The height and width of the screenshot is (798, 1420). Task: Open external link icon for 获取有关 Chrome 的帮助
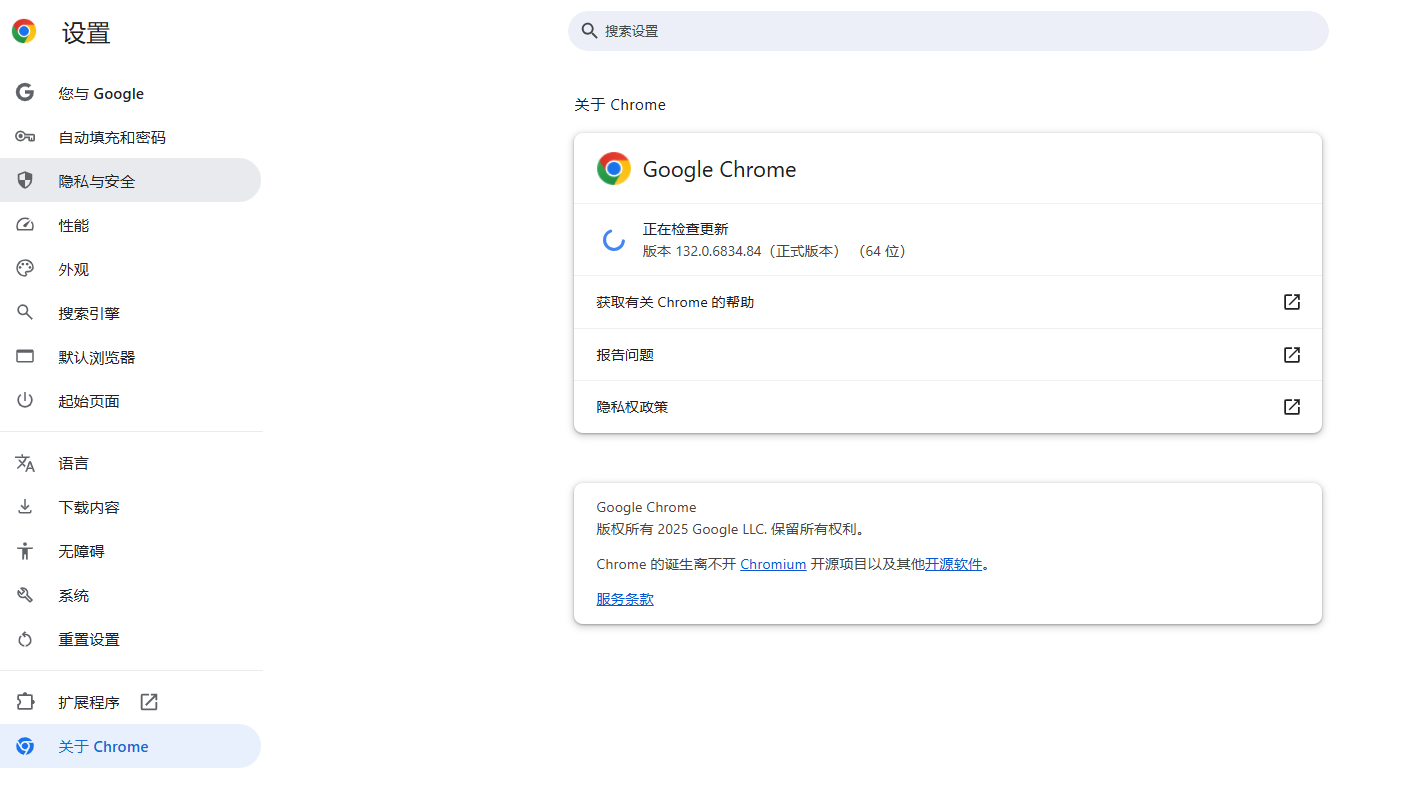(1292, 302)
